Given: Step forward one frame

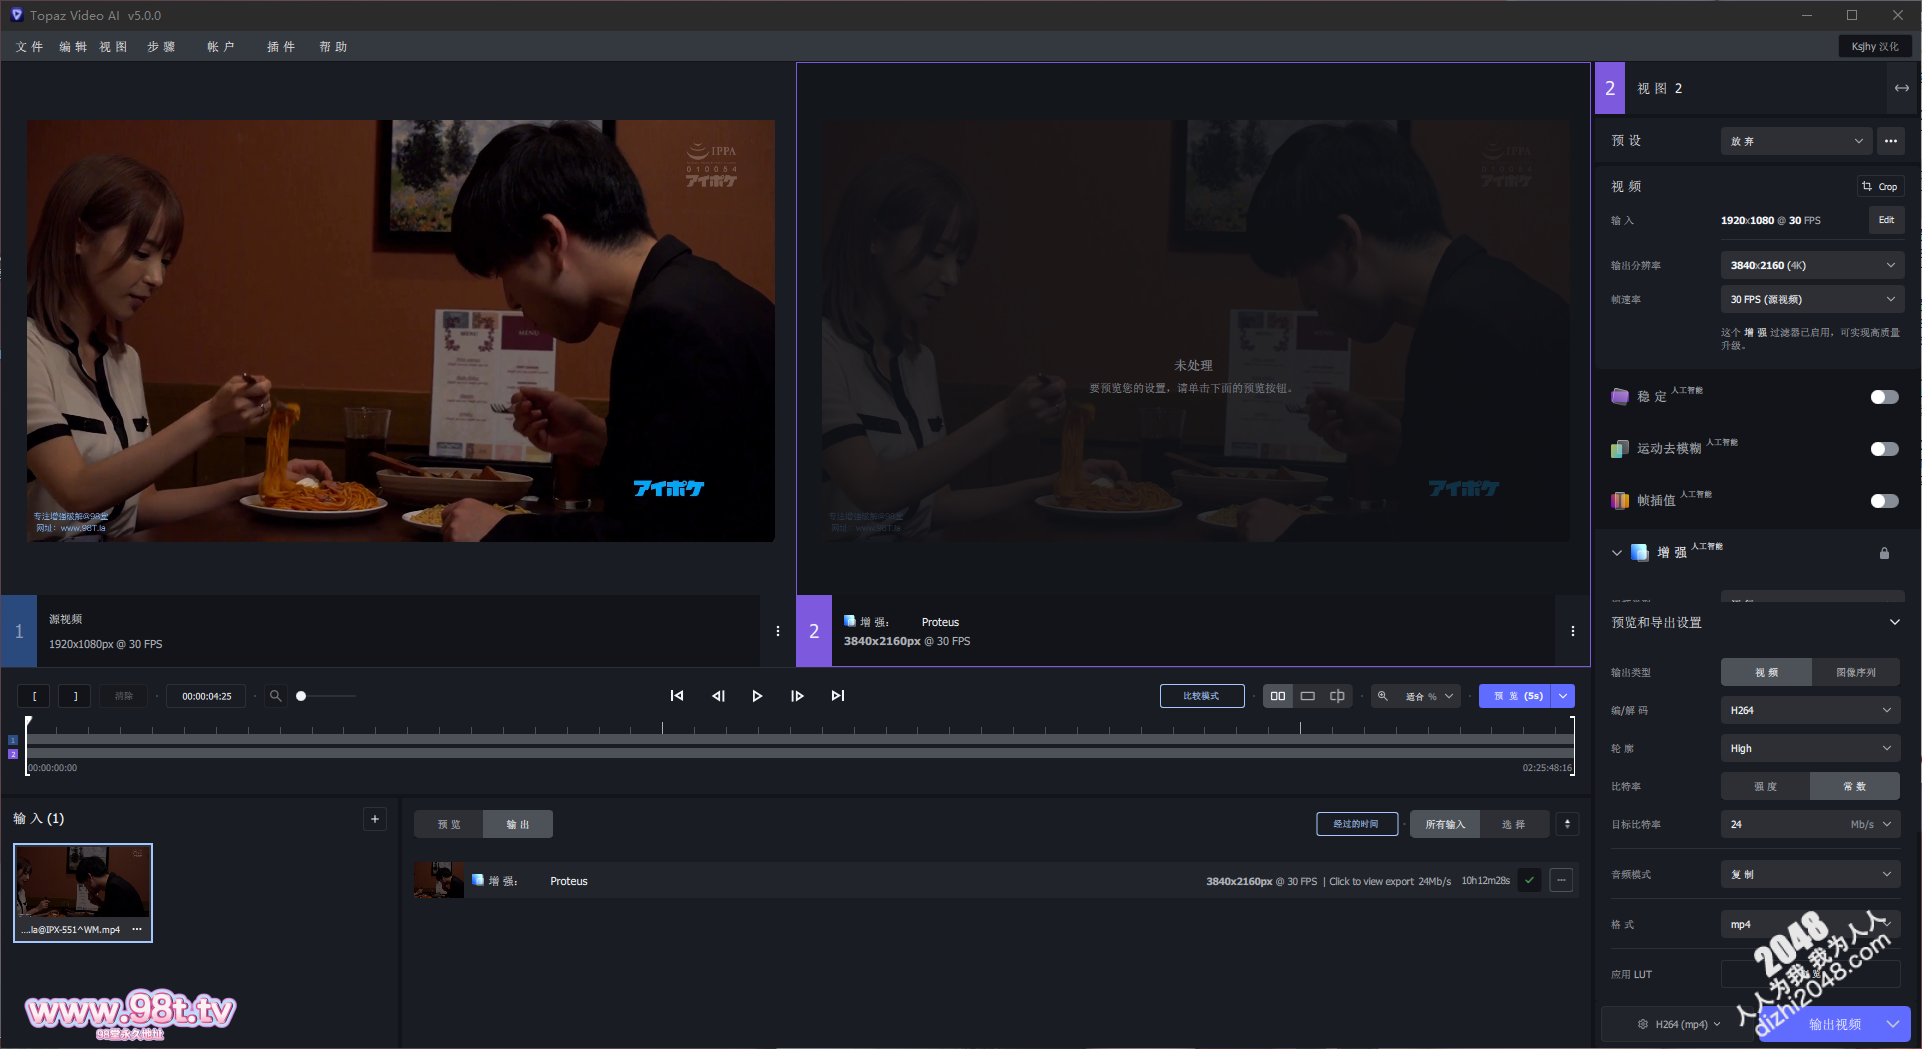Looking at the screenshot, I should (797, 696).
